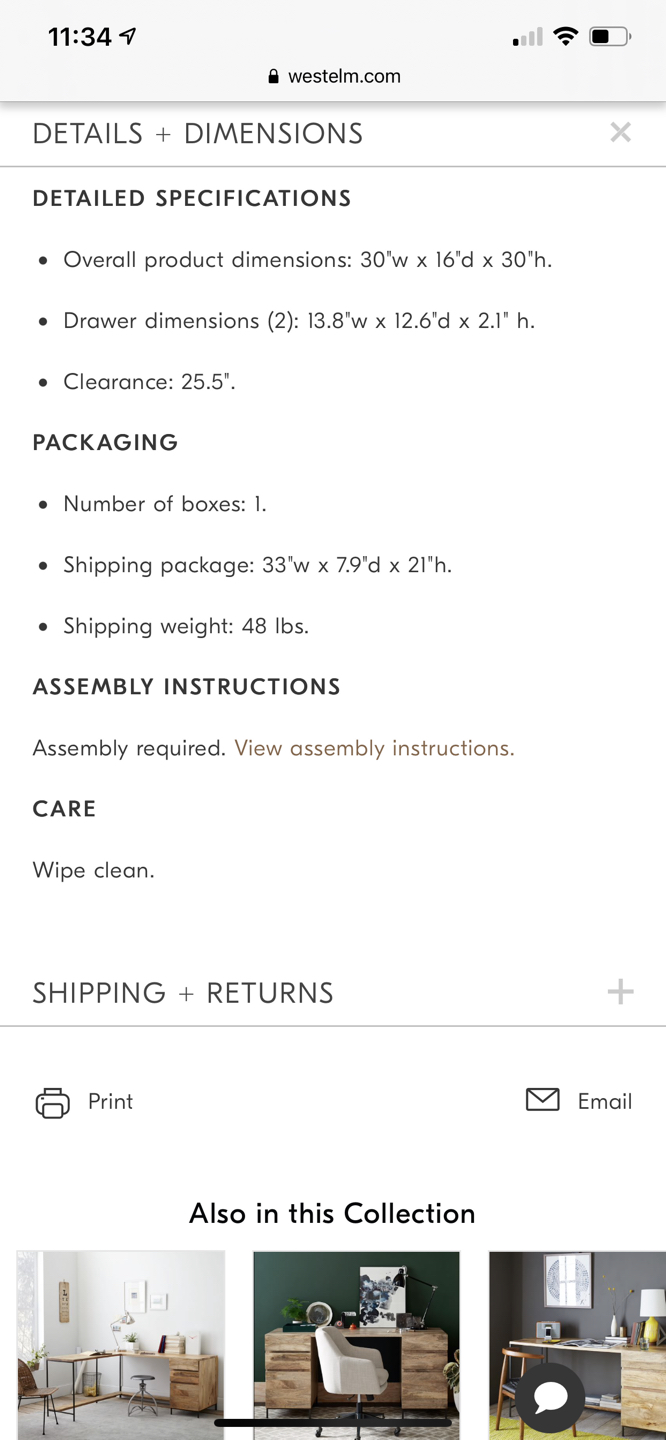The height and width of the screenshot is (1440, 666).
Task: Click the envelope email icon
Action: [543, 1100]
